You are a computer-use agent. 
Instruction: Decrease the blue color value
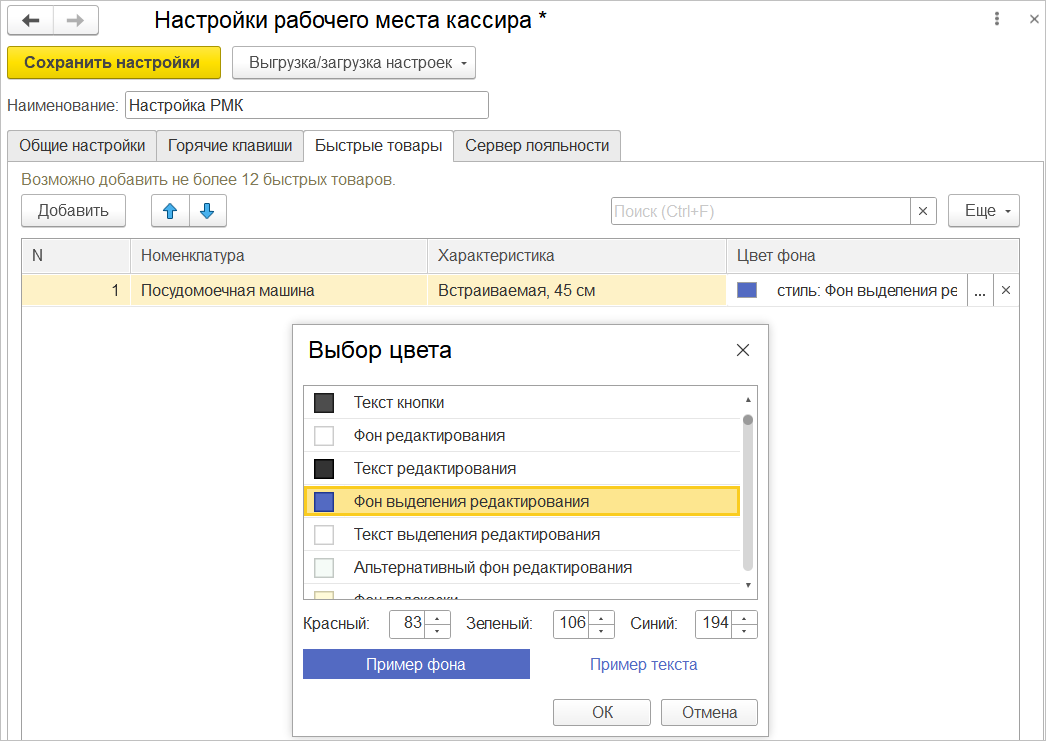(x=744, y=631)
